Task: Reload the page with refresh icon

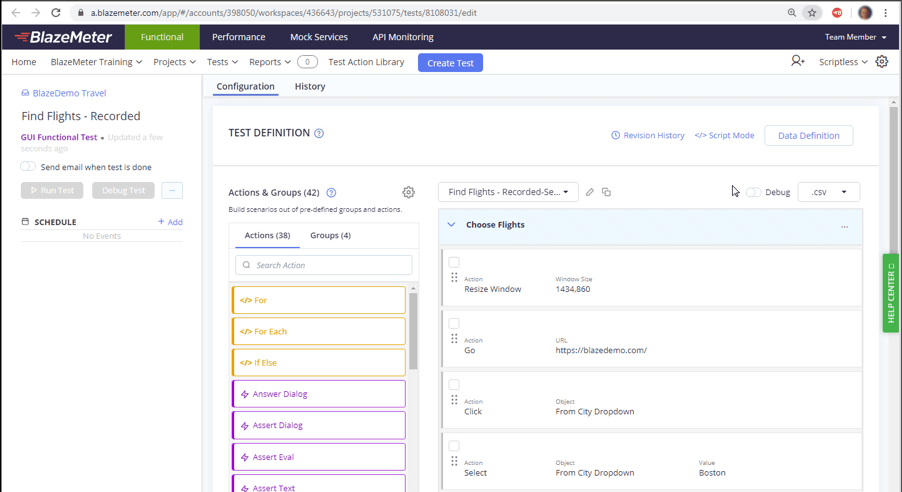Action: (56, 13)
